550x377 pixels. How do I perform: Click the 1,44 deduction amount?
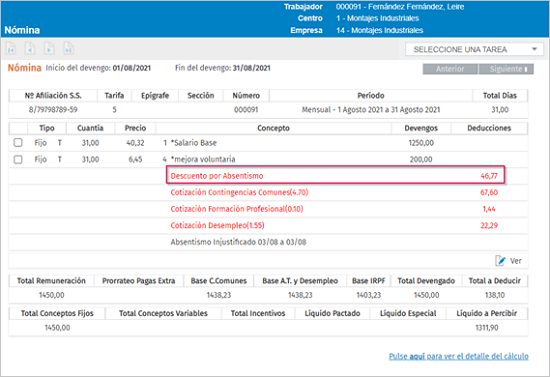489,209
